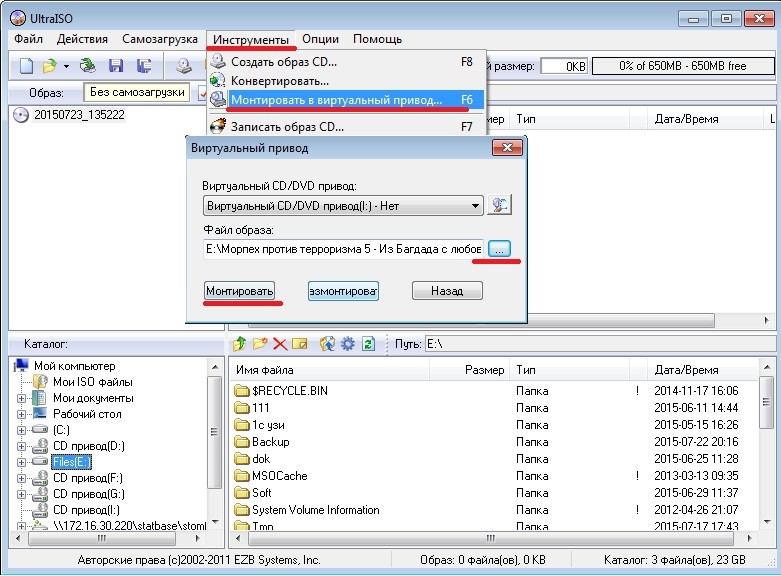Click the Файл образа path field
The height and width of the screenshot is (576, 781).
[343, 249]
